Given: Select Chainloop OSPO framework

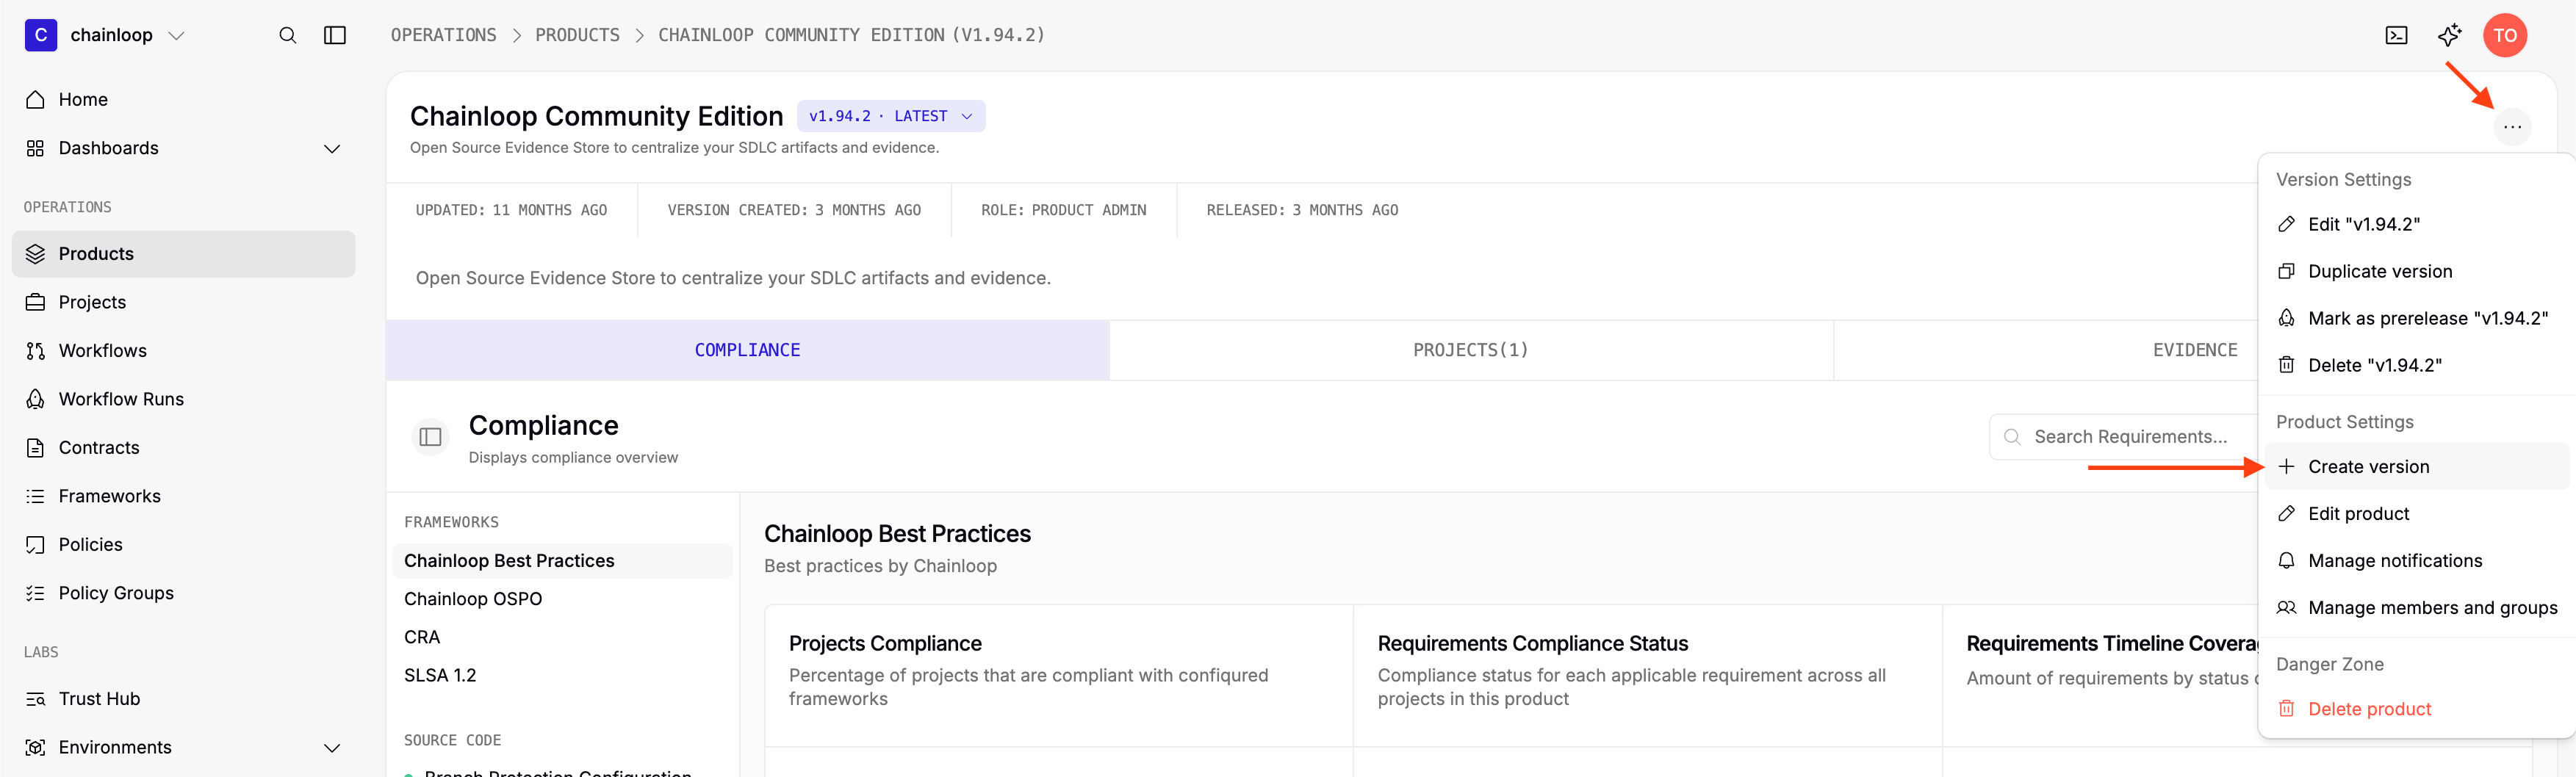Looking at the screenshot, I should [x=473, y=599].
